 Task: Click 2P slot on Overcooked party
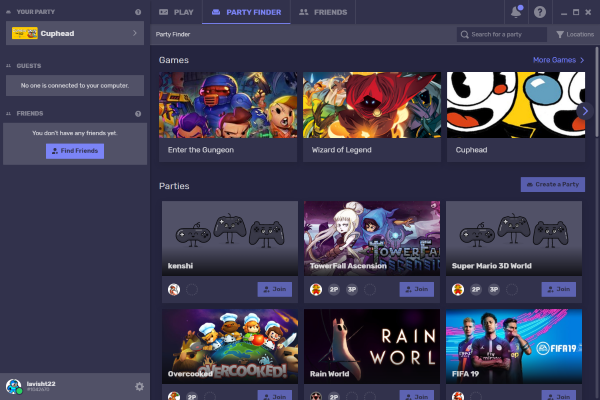click(x=192, y=396)
